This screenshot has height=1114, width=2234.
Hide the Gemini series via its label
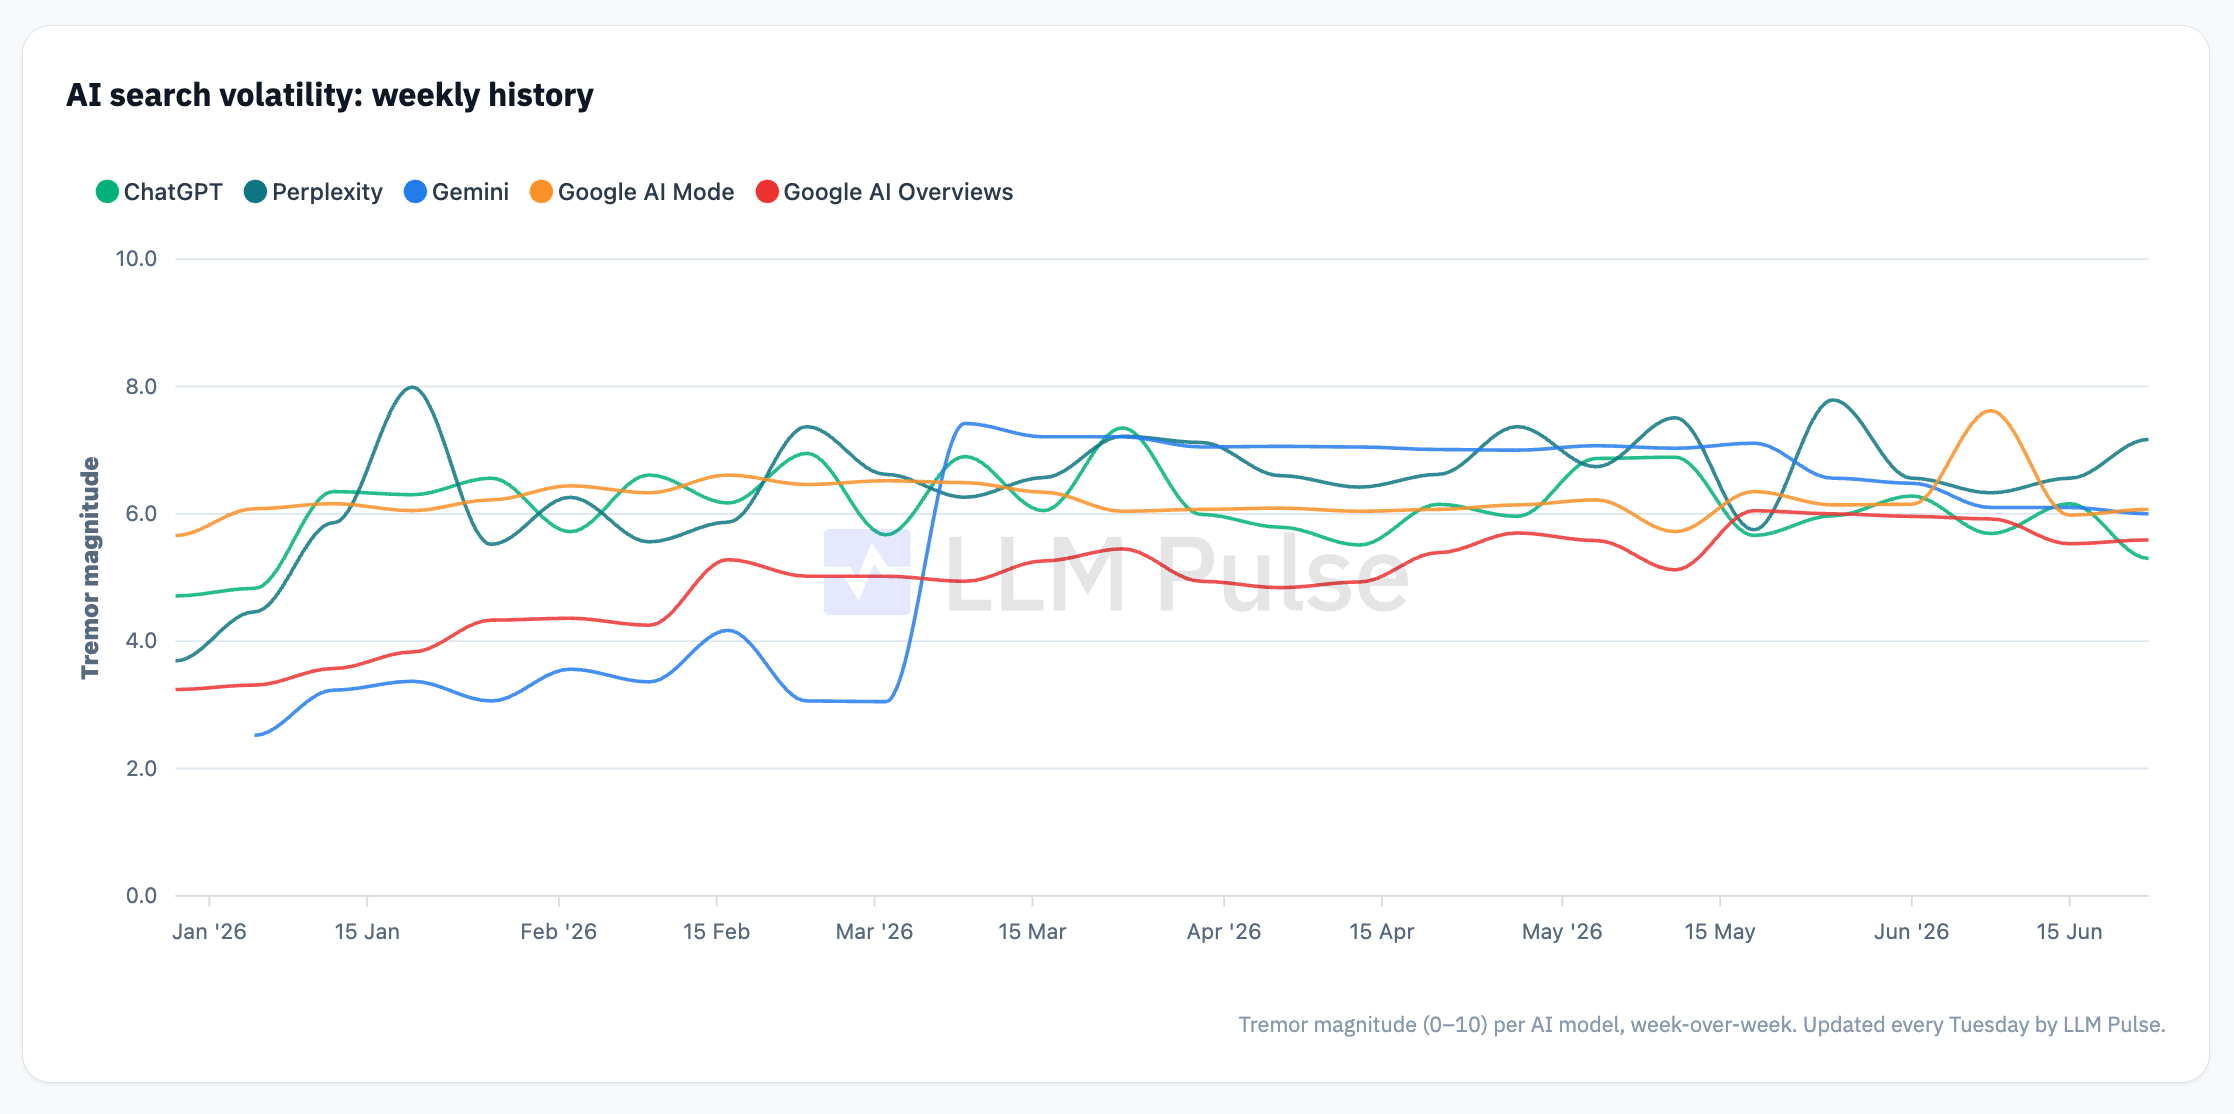(470, 192)
